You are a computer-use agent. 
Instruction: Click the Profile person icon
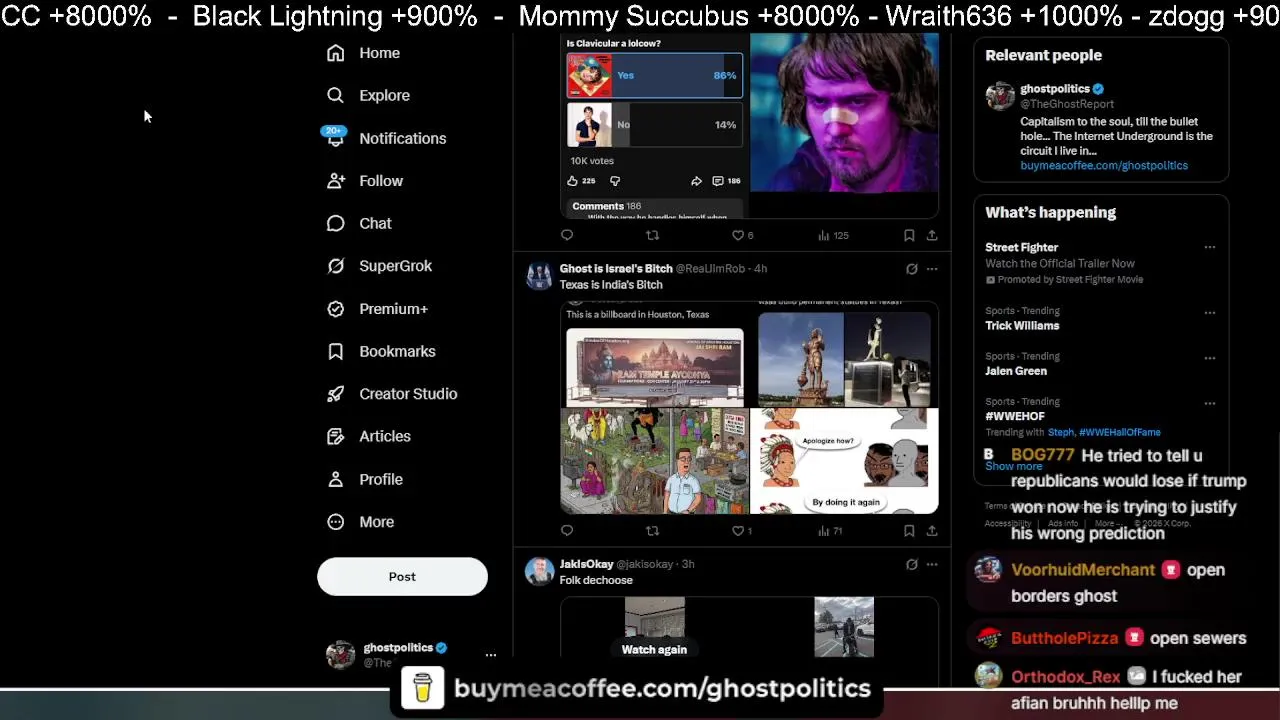(336, 479)
